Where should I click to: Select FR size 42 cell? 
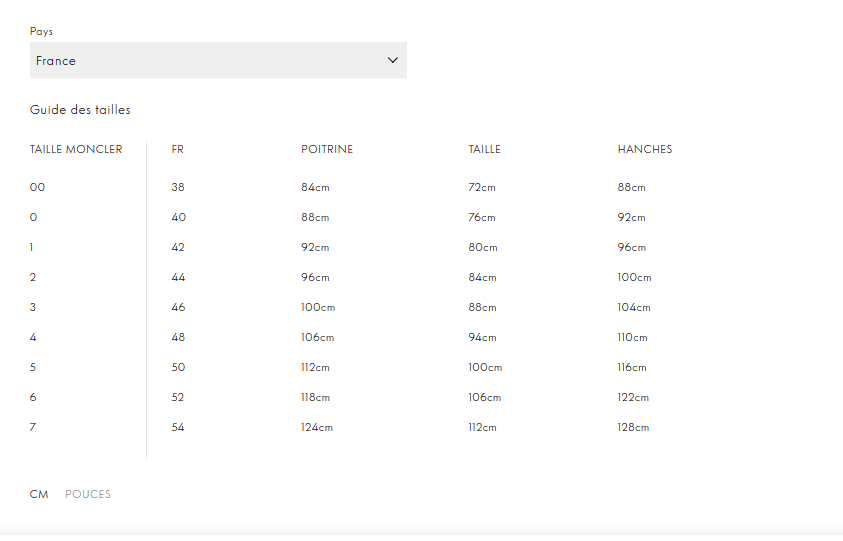click(178, 247)
